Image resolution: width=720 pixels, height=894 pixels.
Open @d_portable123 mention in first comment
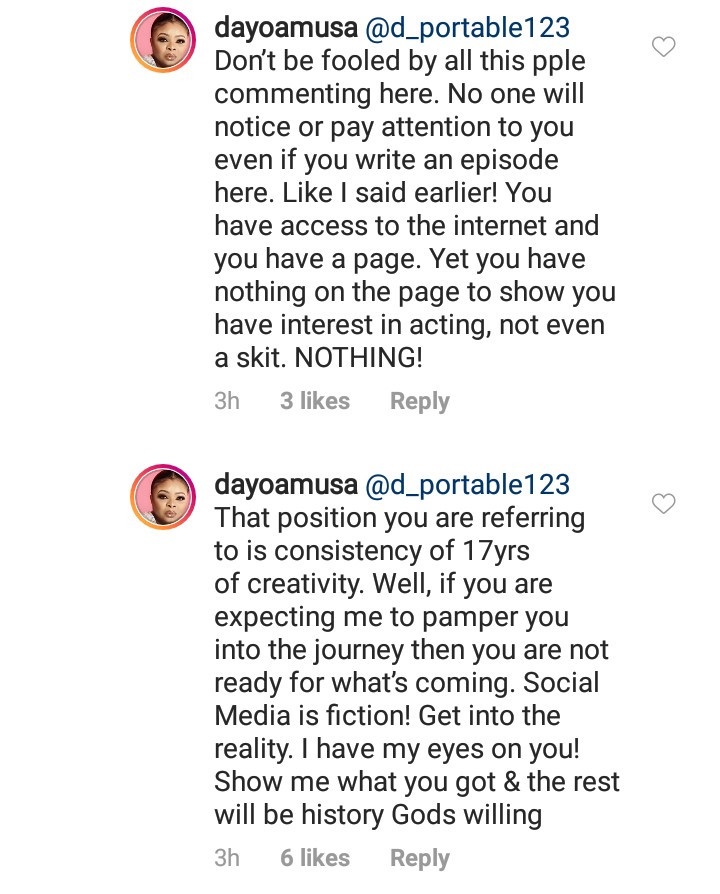click(469, 29)
